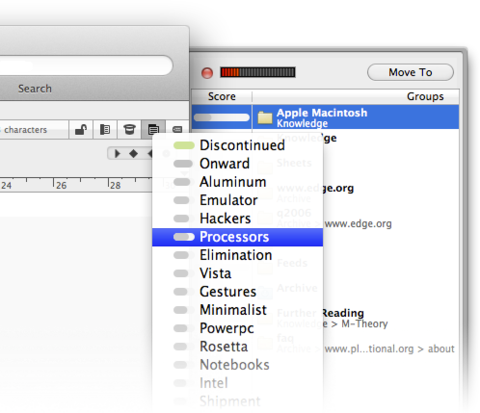
Task: Click the unlocked padlock icon
Action: 81,129
